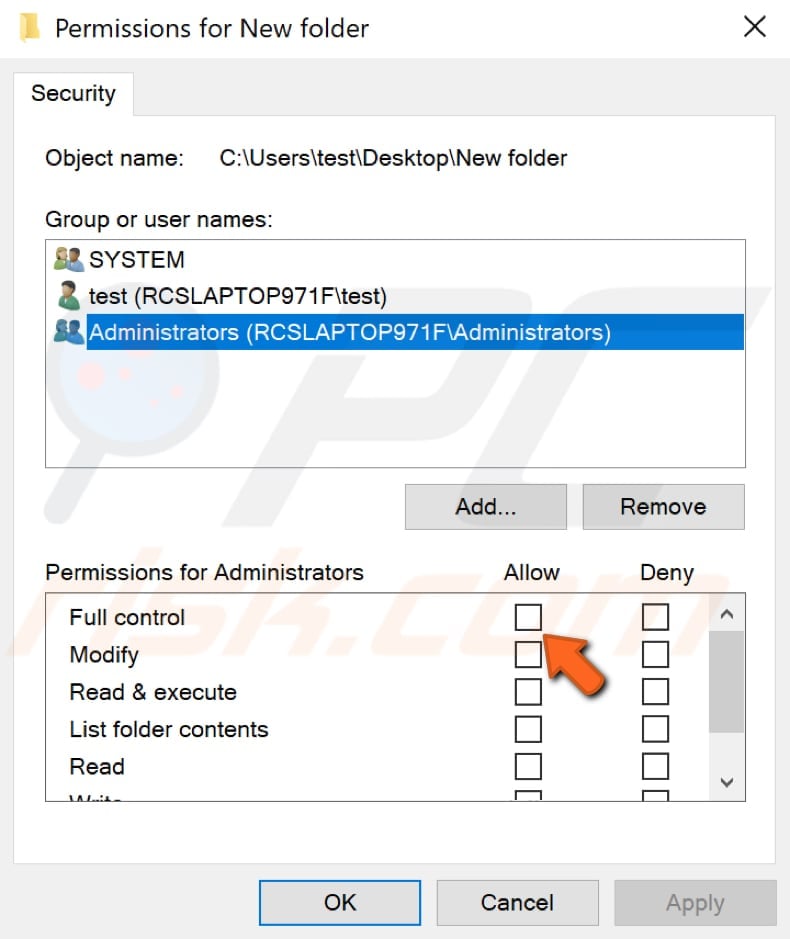The width and height of the screenshot is (790, 939).
Task: Click the scrollbar up arrow
Action: tap(726, 613)
